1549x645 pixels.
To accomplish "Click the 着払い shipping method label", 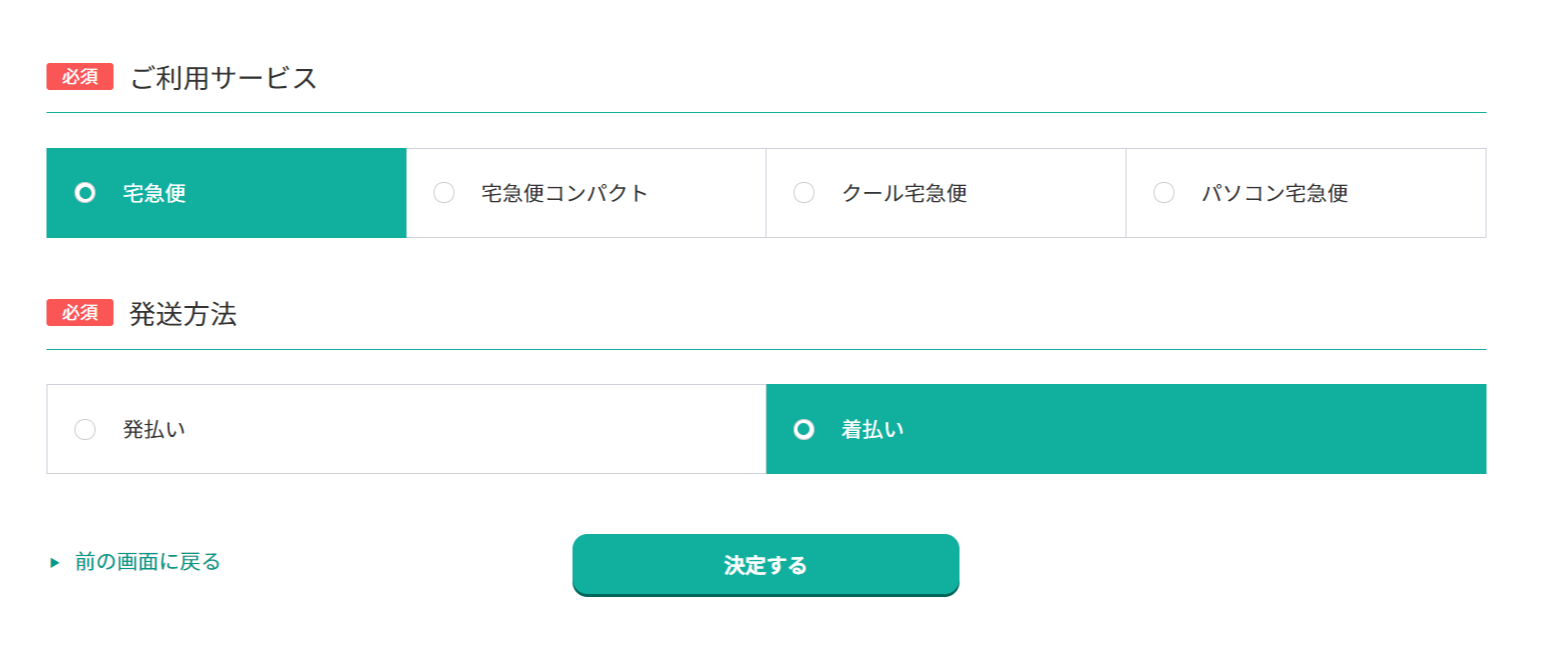I will coord(872,429).
